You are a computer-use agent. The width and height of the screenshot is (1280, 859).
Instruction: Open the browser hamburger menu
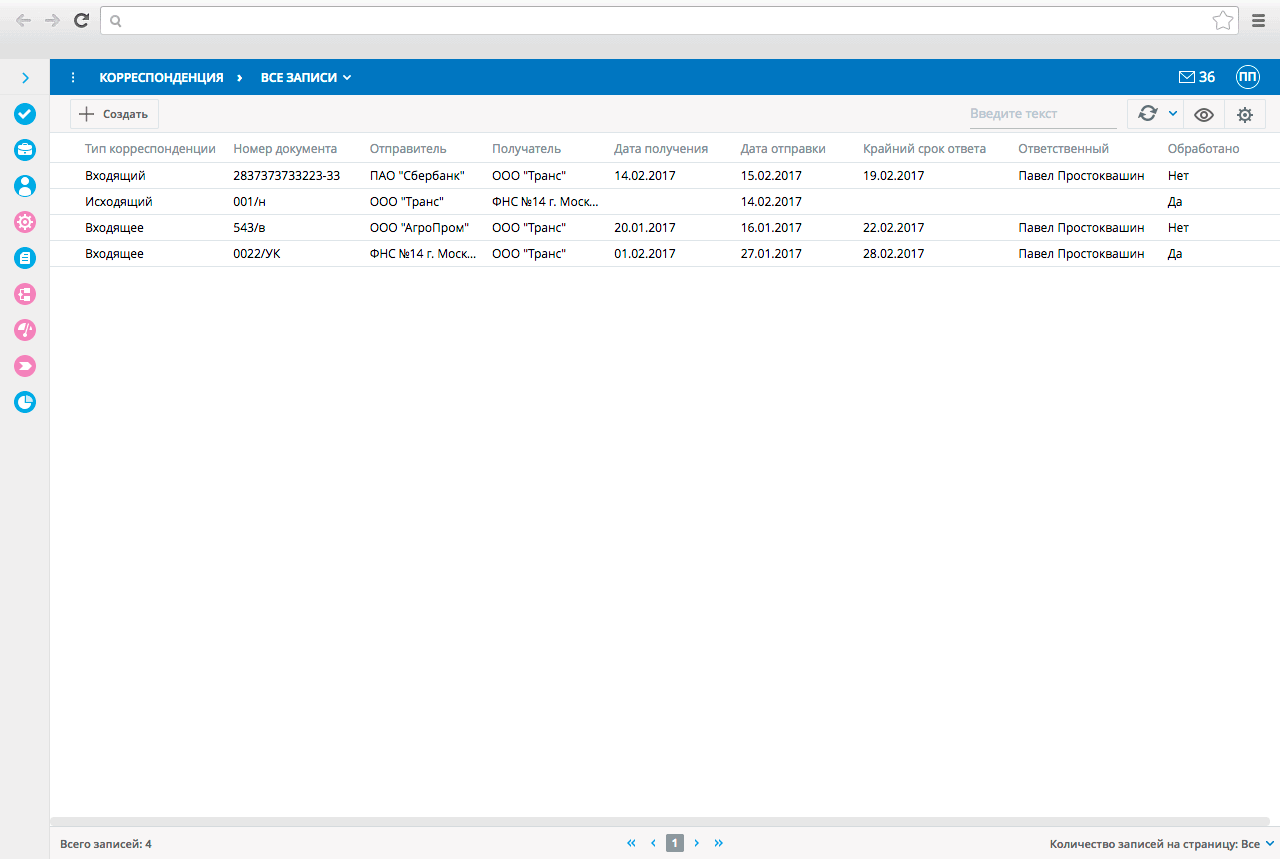[x=1259, y=20]
